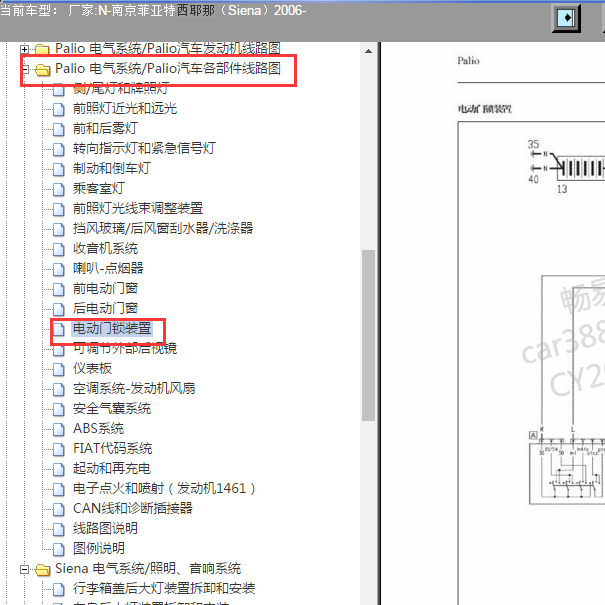This screenshot has height=605, width=605.
Task: Open 仪表板 diagram entry
Action: point(92,369)
